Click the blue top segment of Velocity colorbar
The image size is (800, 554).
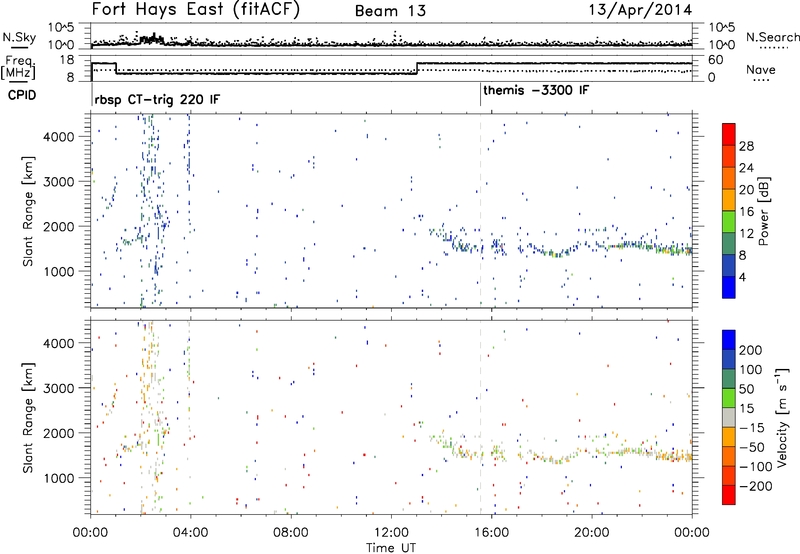coord(729,340)
